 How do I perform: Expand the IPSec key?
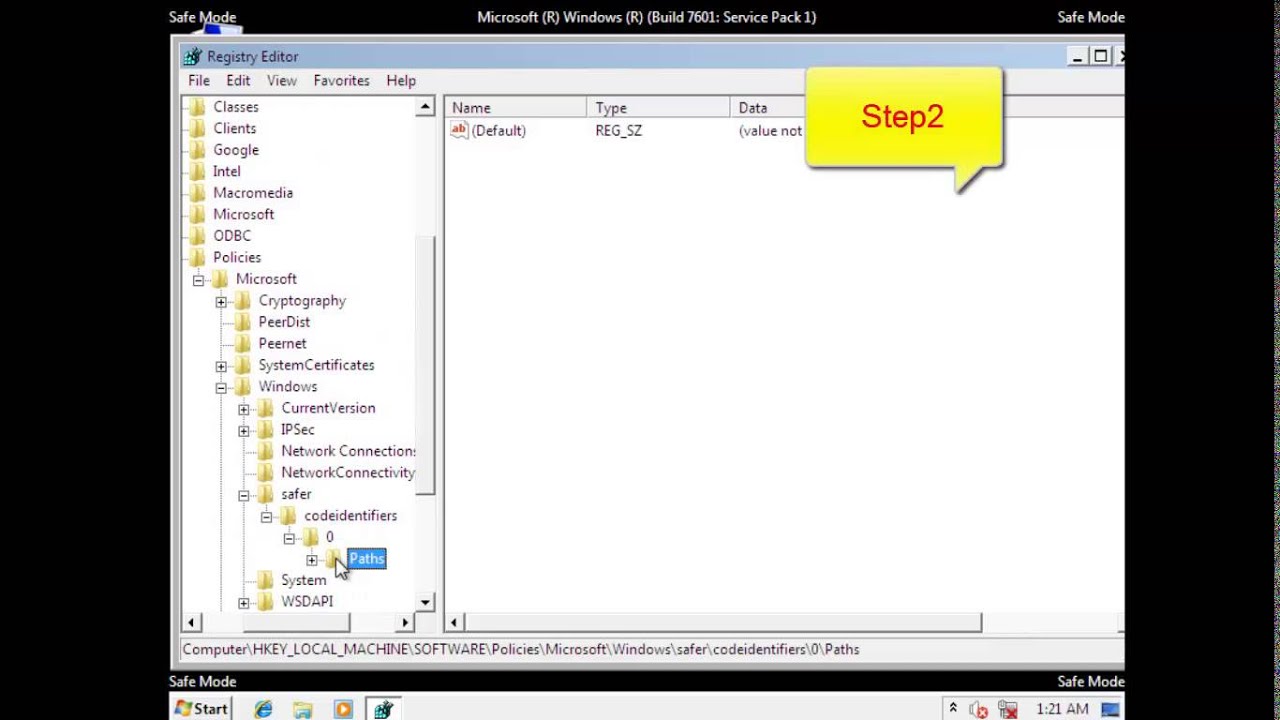click(x=243, y=430)
